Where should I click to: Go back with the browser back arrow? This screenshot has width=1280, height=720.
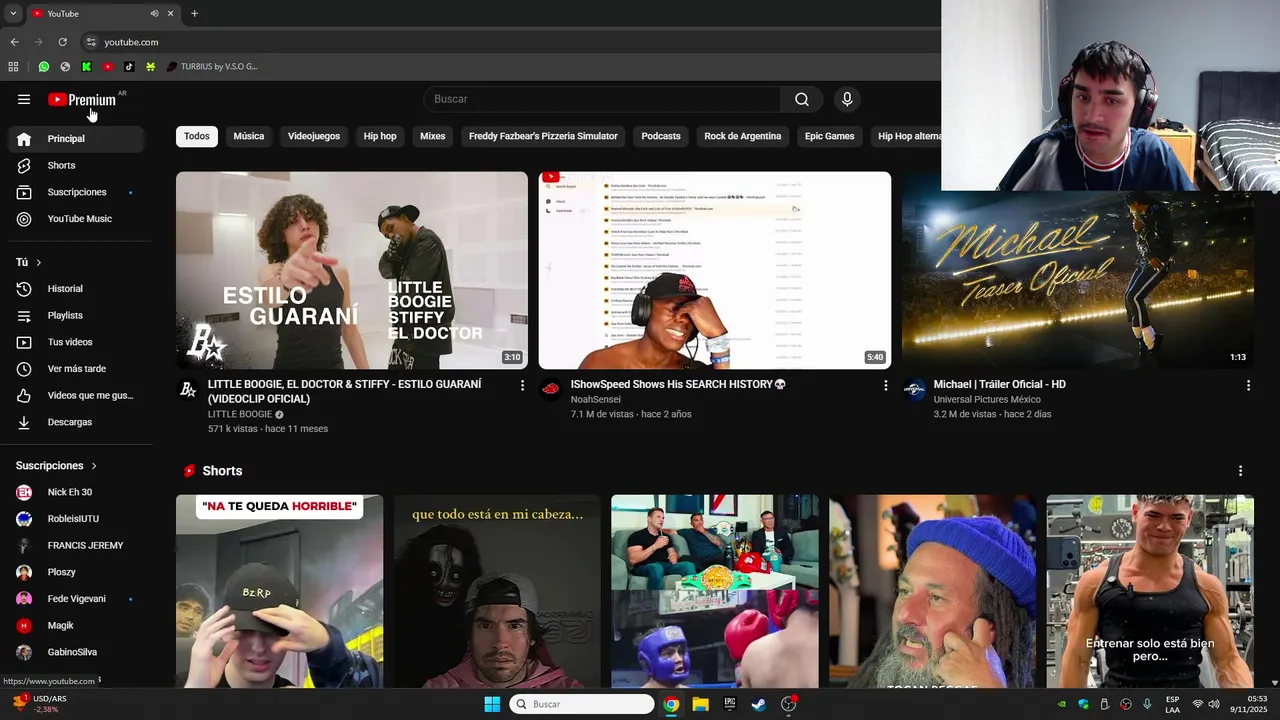14,42
